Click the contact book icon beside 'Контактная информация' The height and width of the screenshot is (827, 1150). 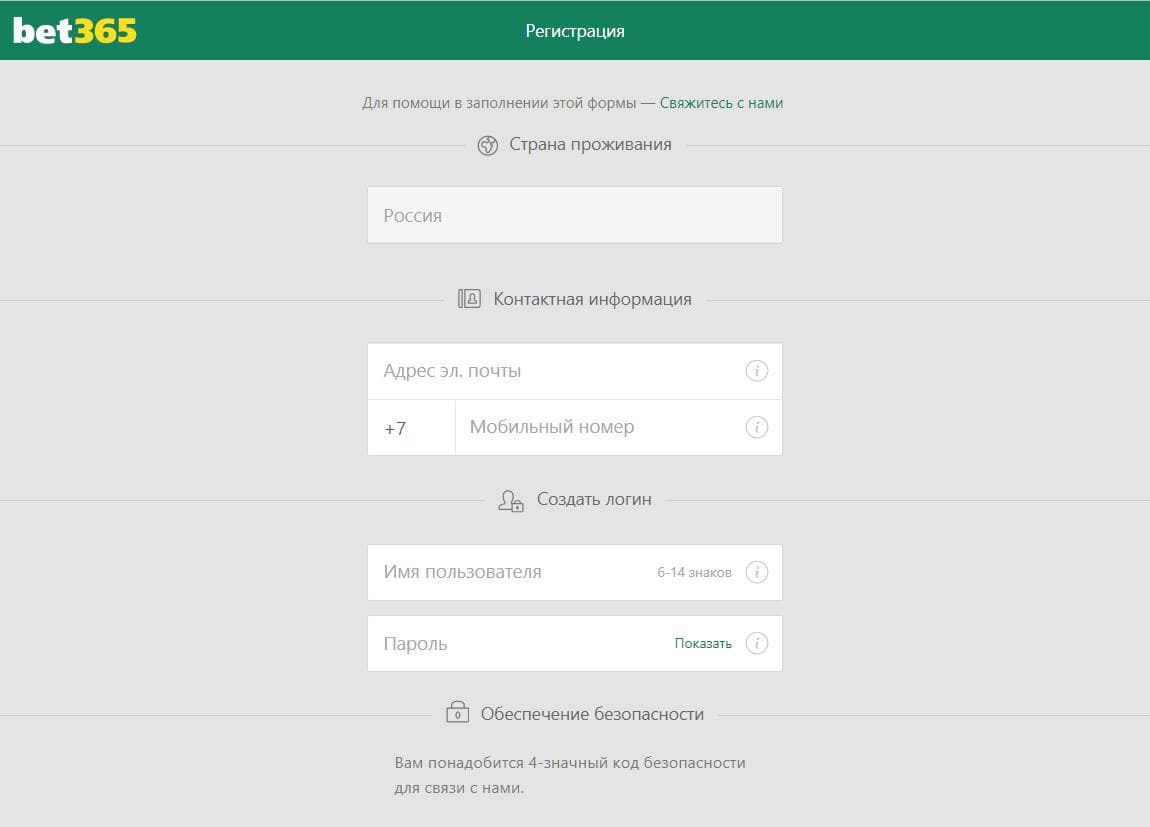(x=469, y=298)
